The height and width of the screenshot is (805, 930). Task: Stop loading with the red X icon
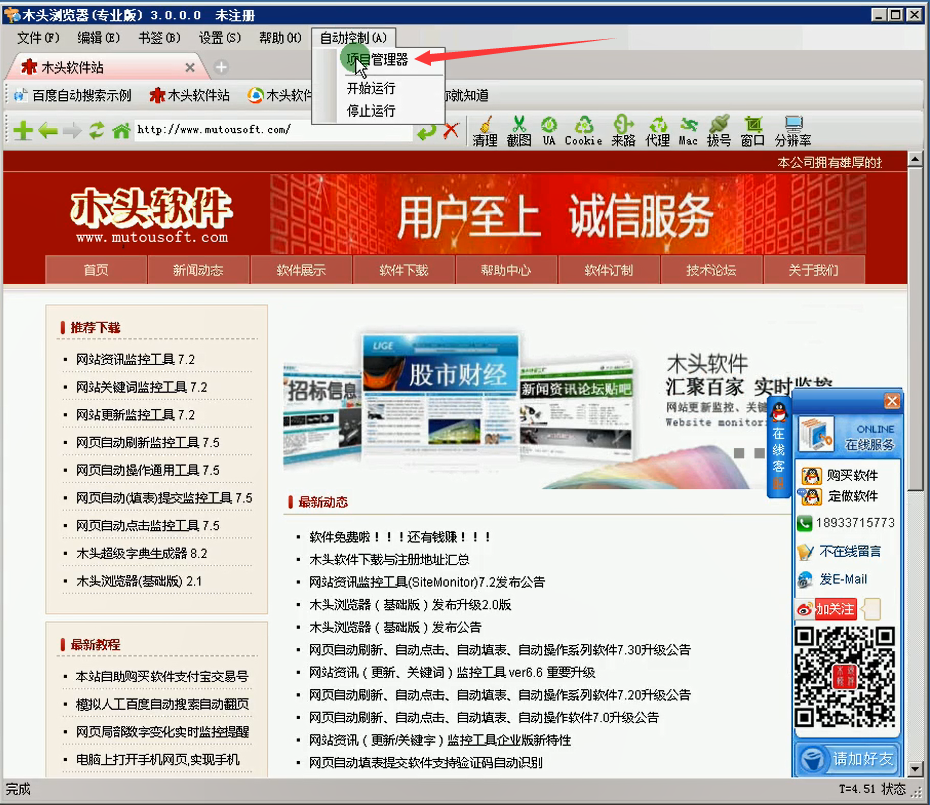tap(451, 131)
